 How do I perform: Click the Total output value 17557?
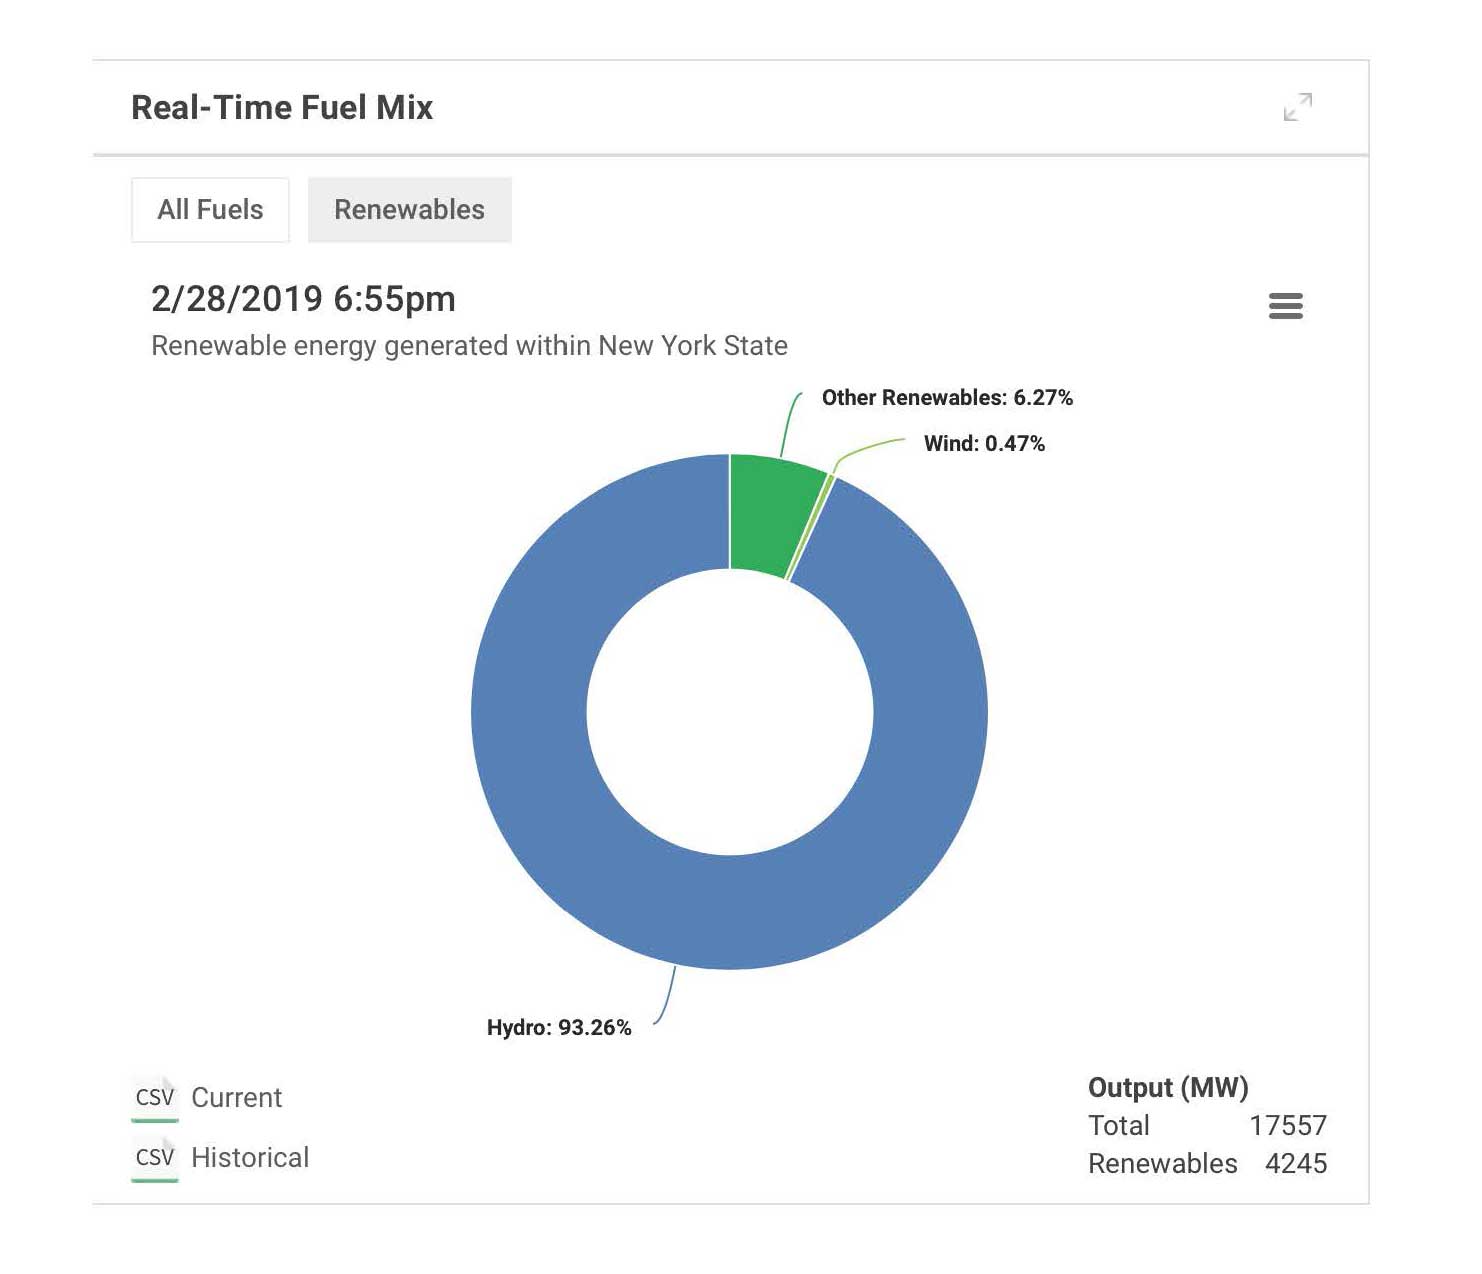coord(1288,1126)
